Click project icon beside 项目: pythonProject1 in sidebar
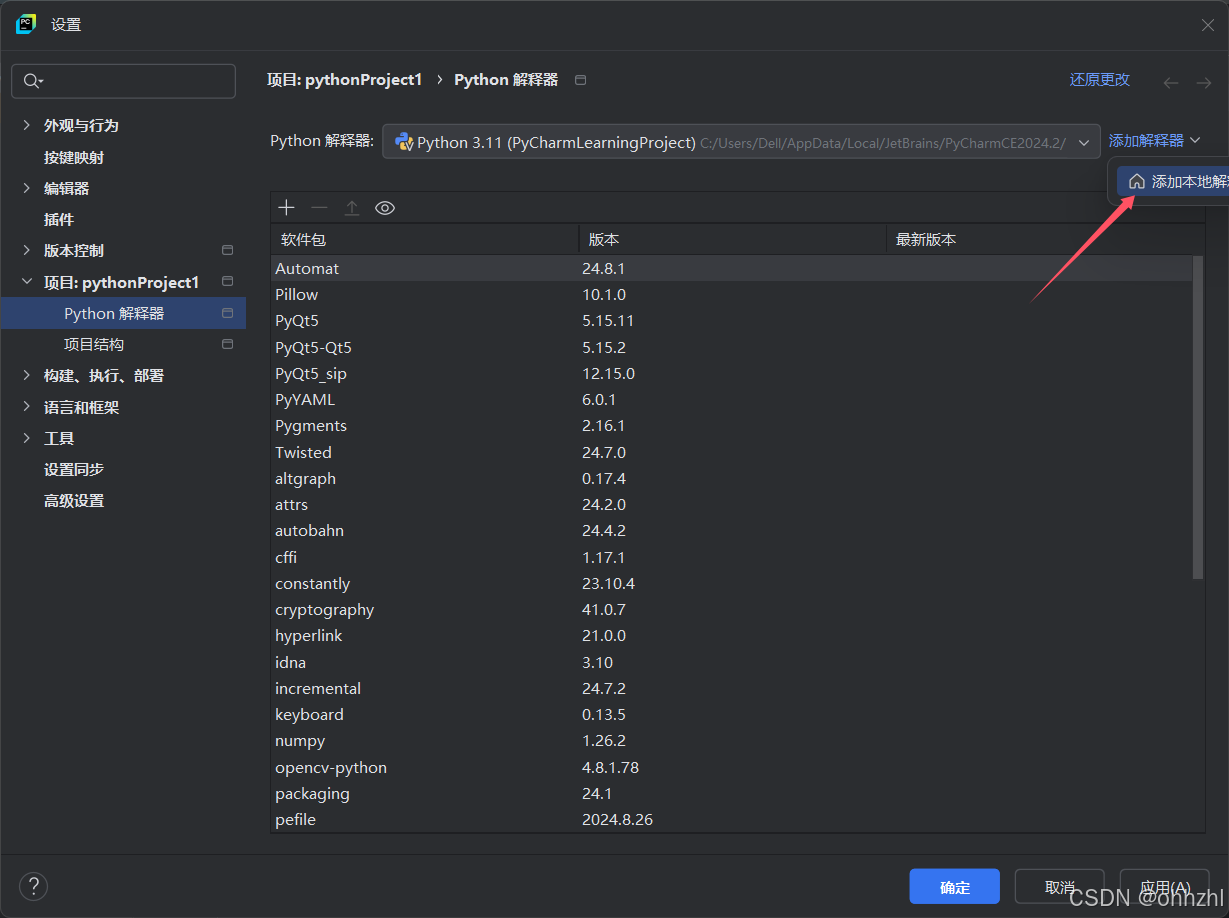 tap(227, 282)
